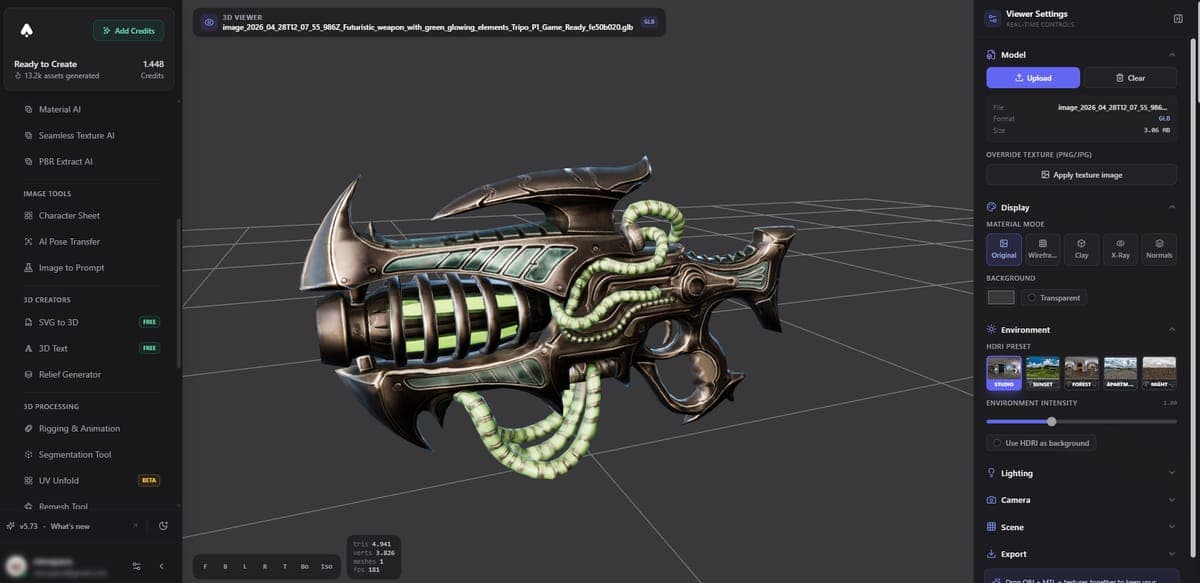Select Normals material mode
The width and height of the screenshot is (1200, 583).
tap(1159, 249)
